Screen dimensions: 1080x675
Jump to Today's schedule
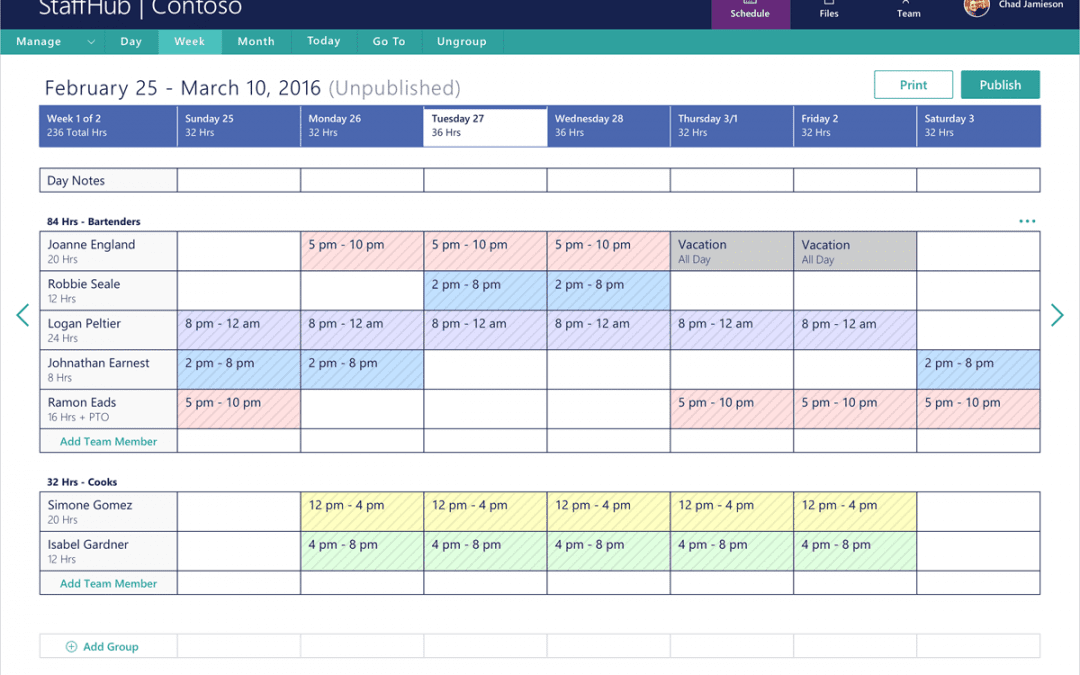323,41
